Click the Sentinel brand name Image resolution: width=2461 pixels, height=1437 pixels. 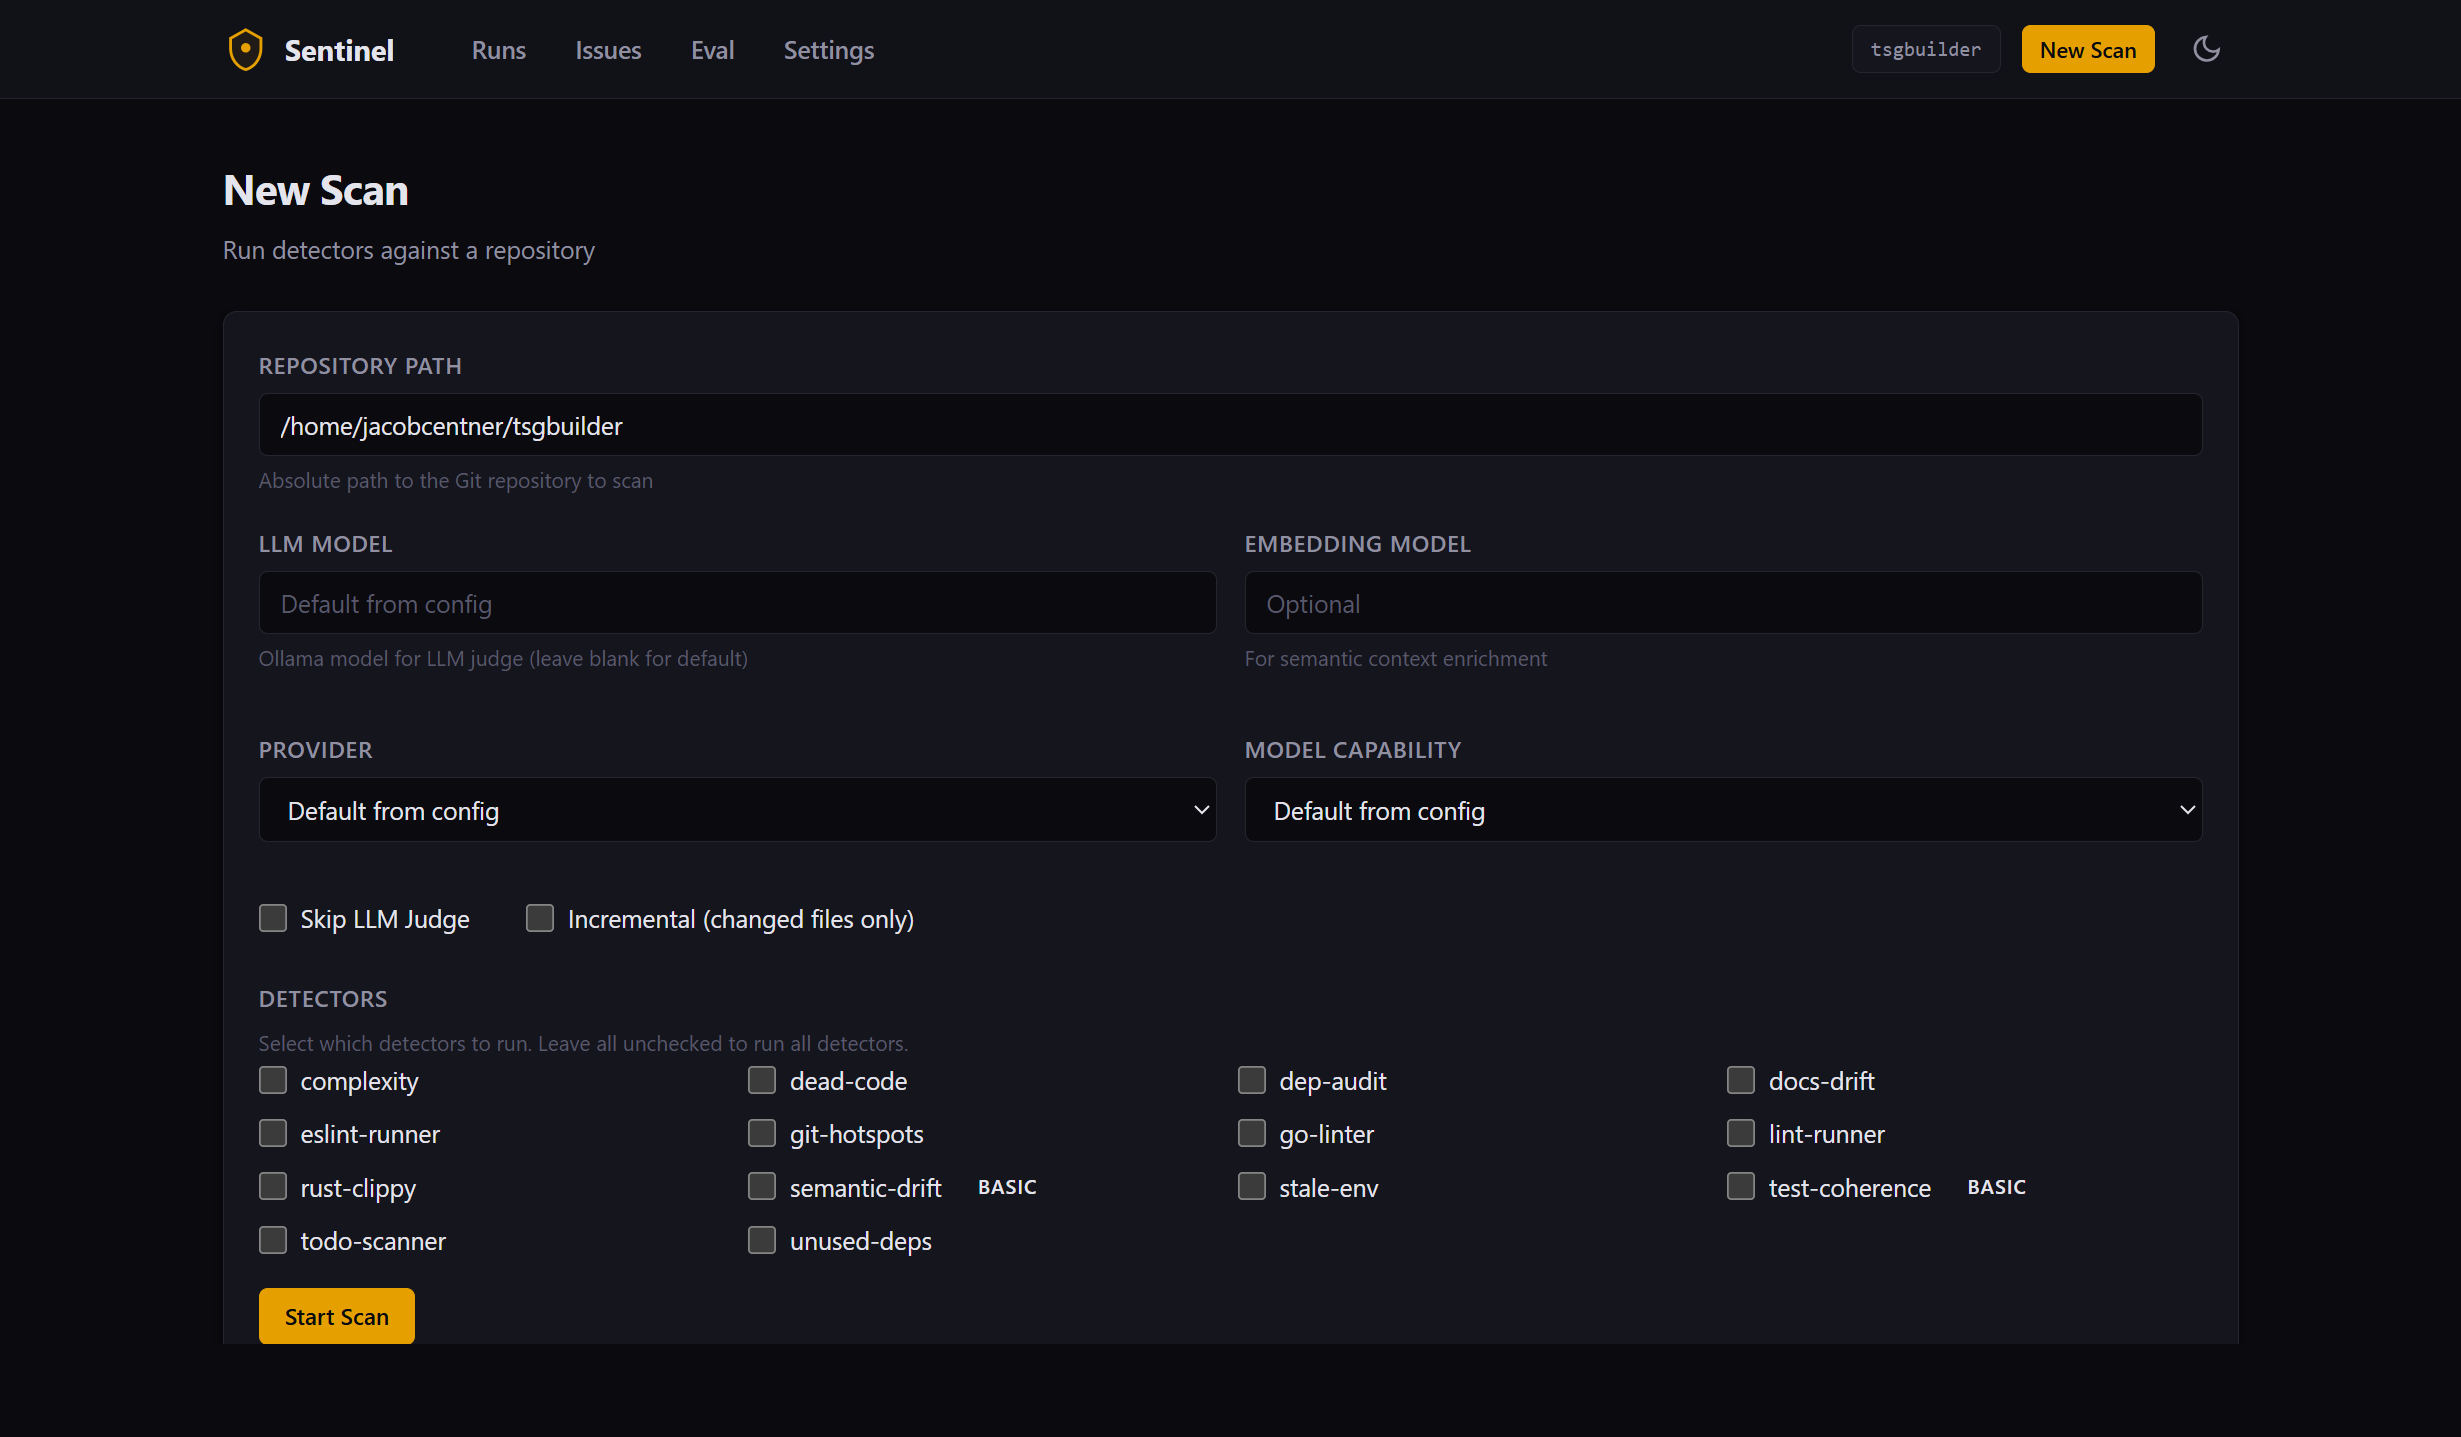coord(339,50)
